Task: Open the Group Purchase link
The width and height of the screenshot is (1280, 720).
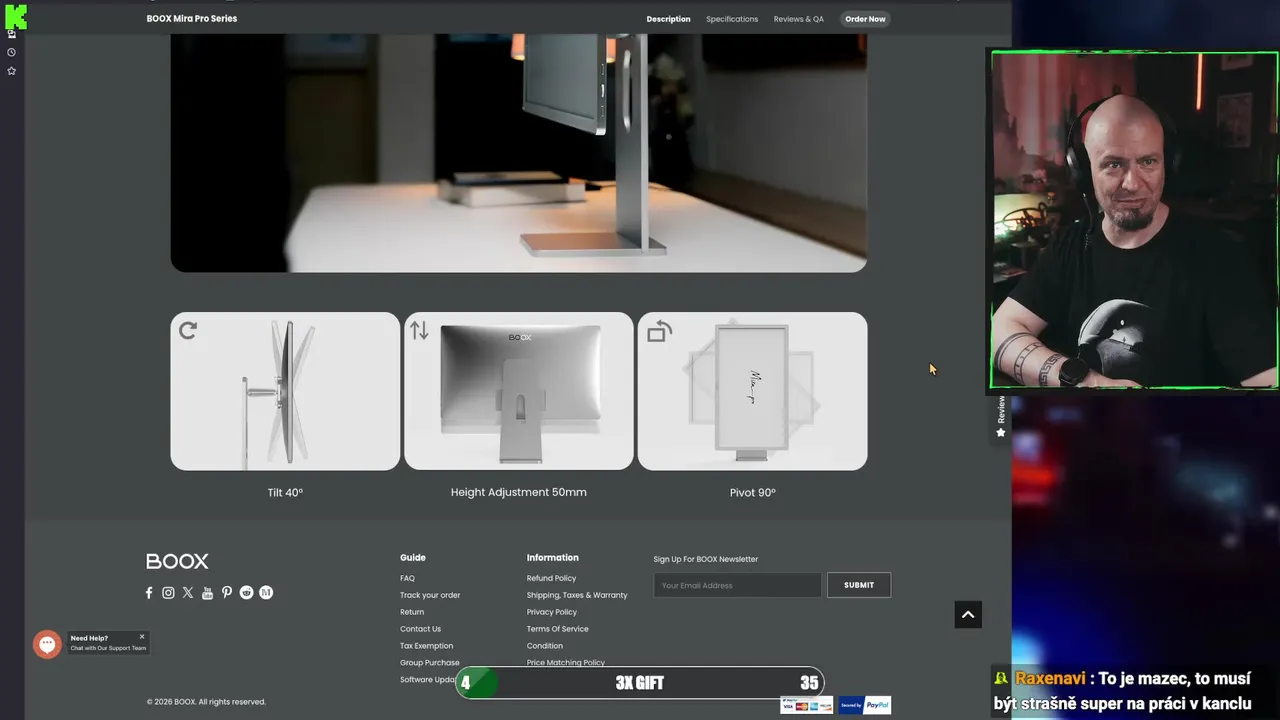Action: coord(430,663)
